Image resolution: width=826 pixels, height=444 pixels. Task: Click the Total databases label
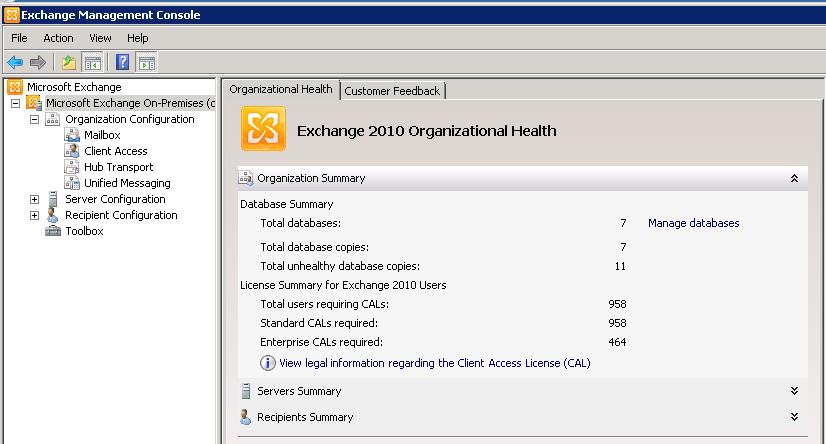[301, 223]
